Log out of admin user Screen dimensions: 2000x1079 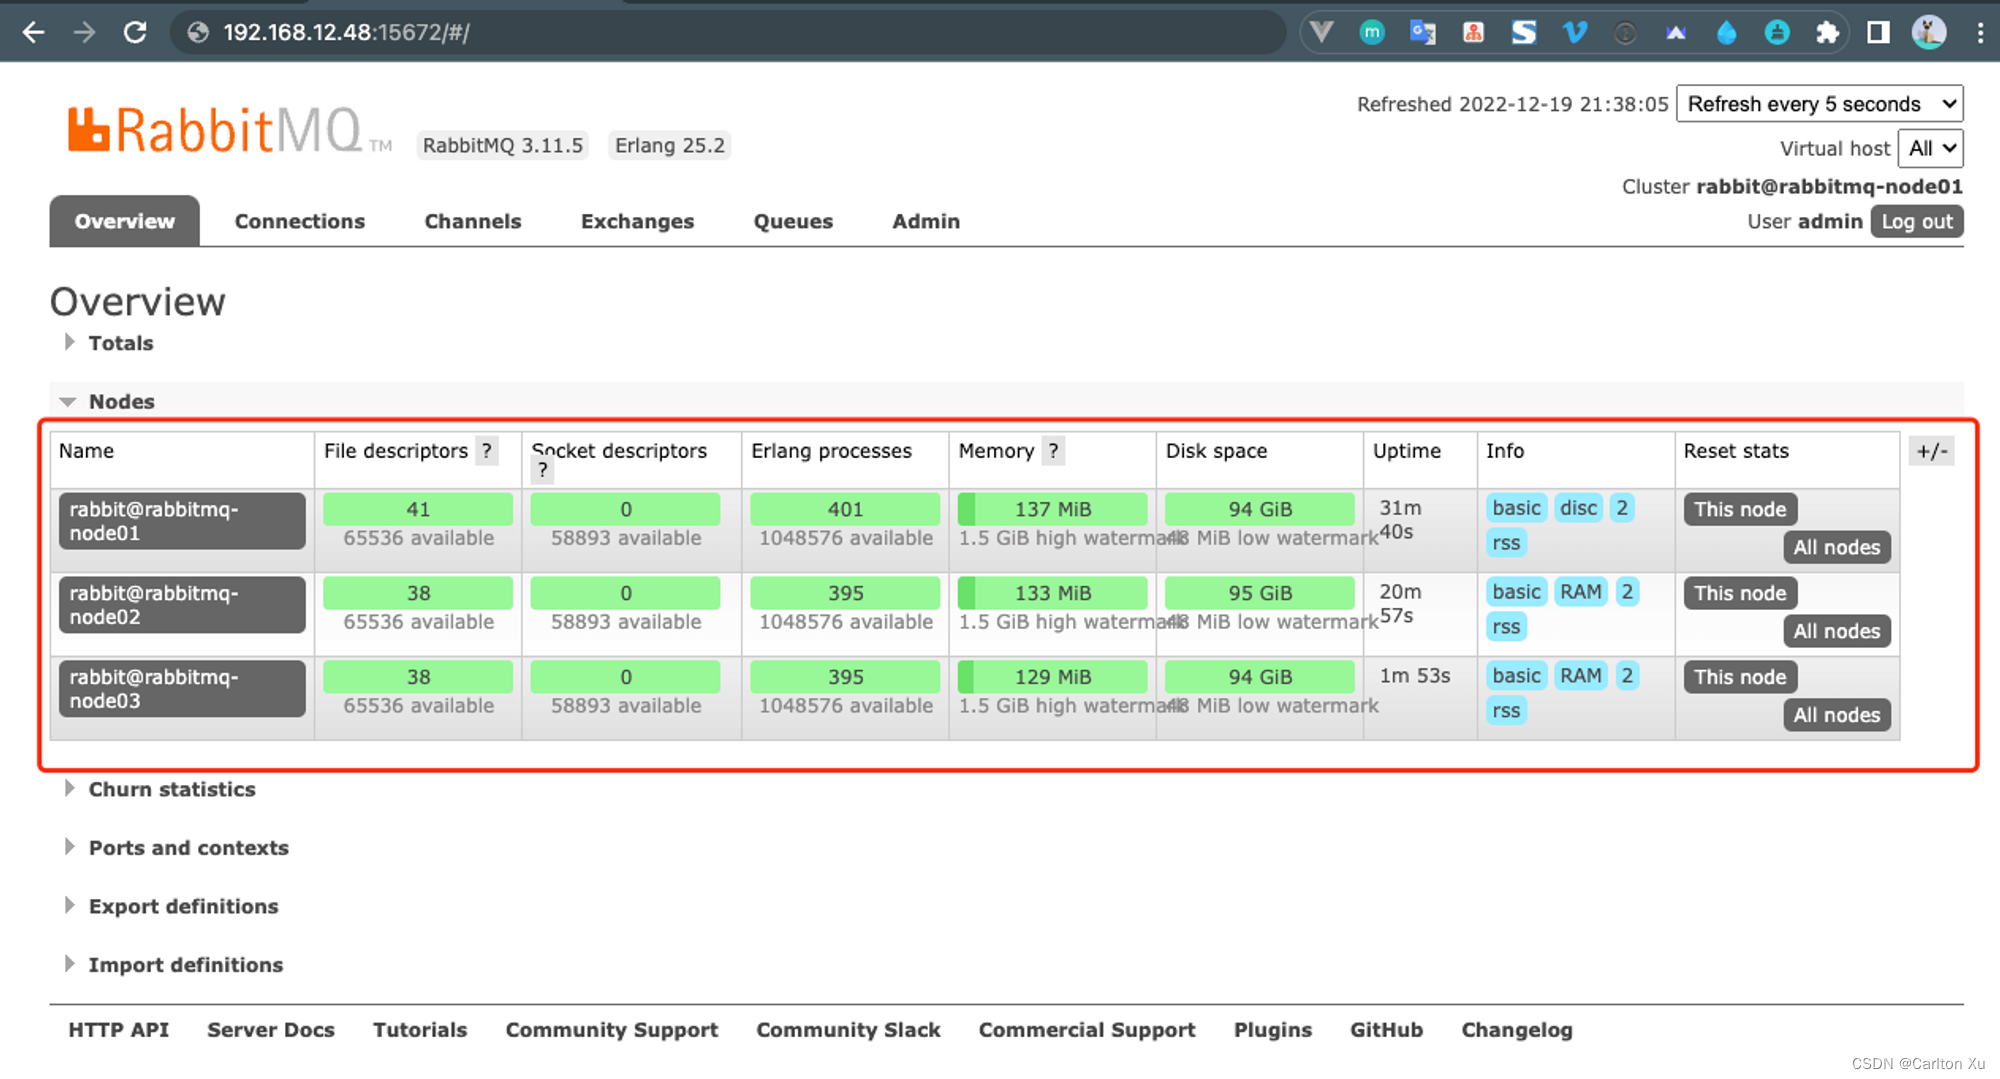[1916, 221]
